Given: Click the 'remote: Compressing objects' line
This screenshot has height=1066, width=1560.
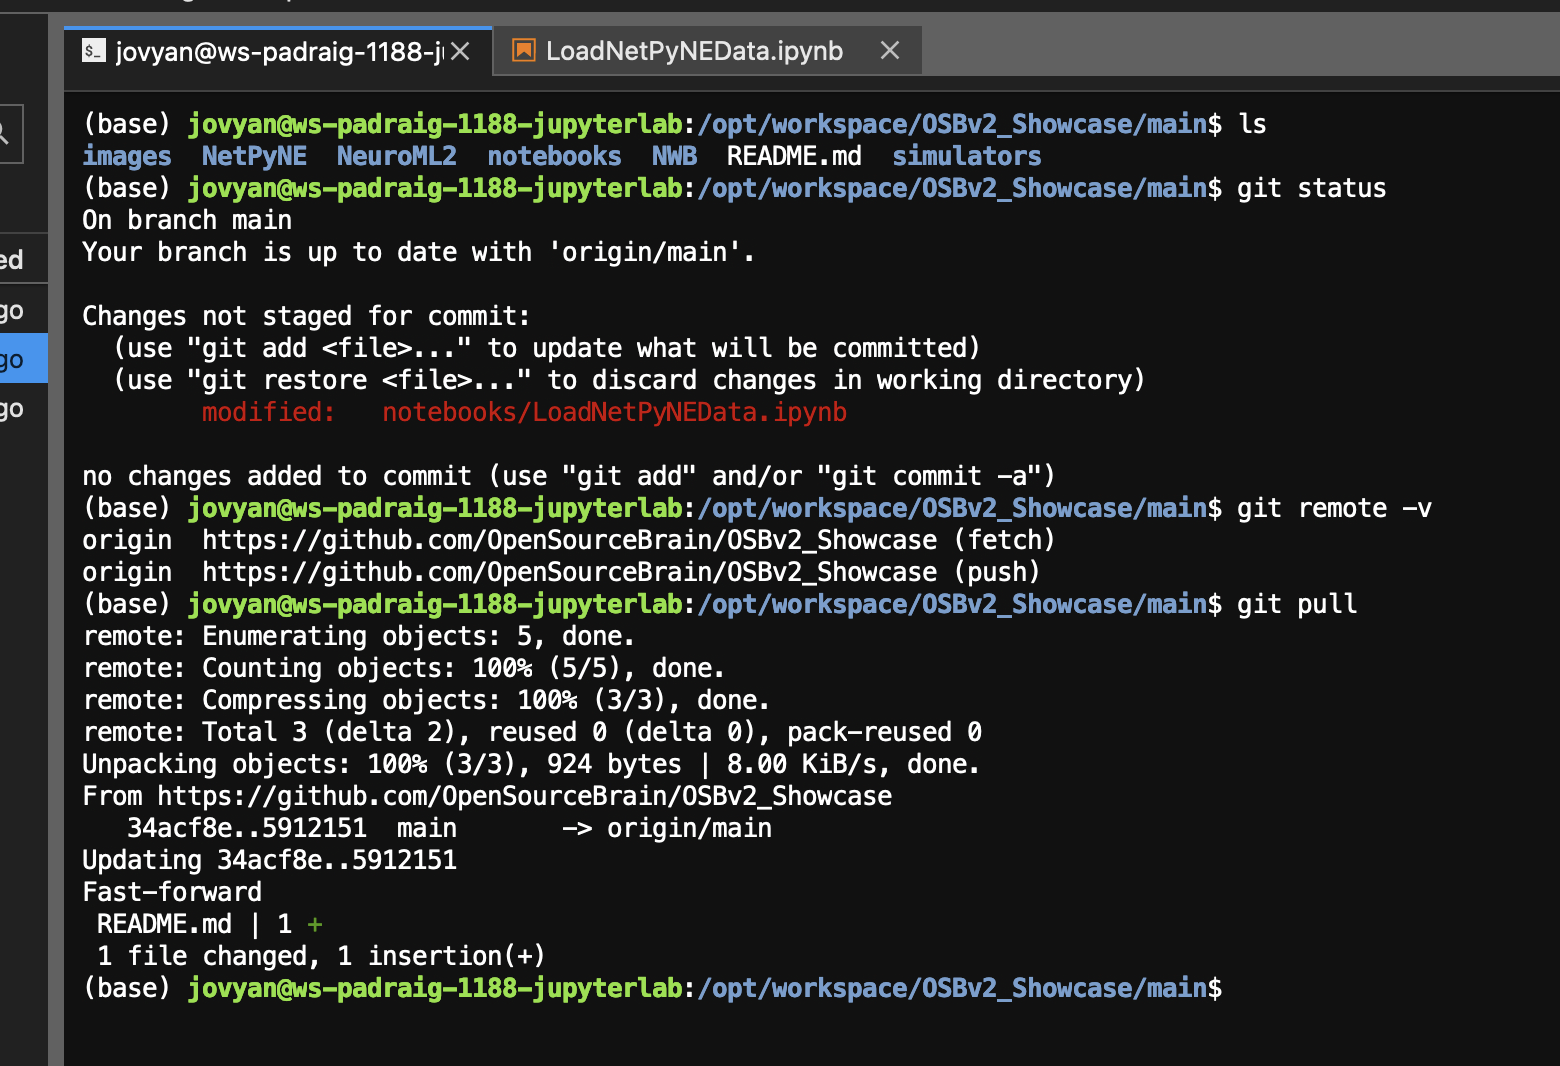Looking at the screenshot, I should [426, 700].
